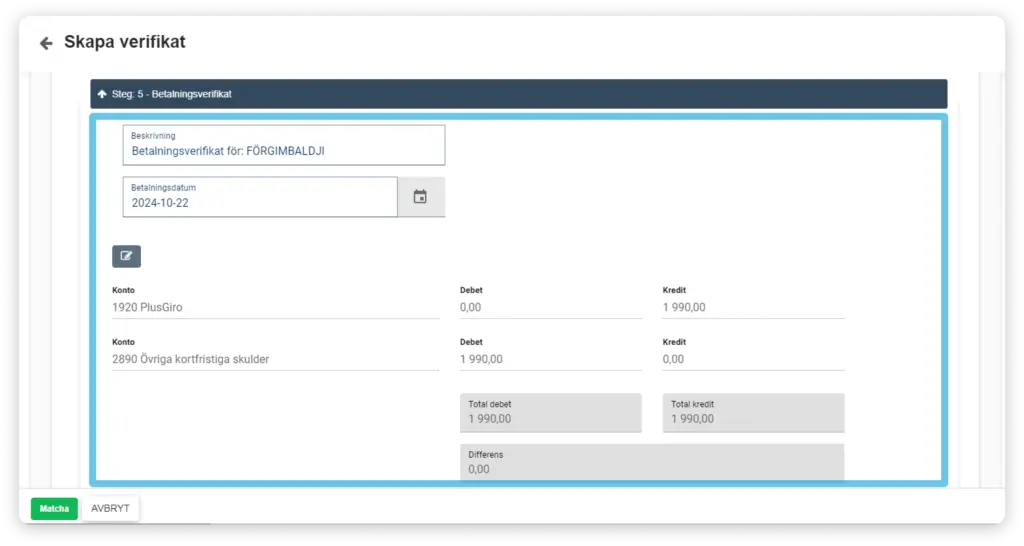Image resolution: width=1024 pixels, height=546 pixels.
Task: Click the Total kredit field
Action: point(753,412)
